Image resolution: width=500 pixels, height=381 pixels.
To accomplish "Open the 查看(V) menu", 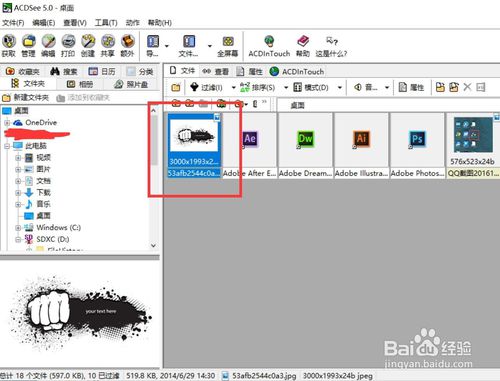I will [x=75, y=23].
